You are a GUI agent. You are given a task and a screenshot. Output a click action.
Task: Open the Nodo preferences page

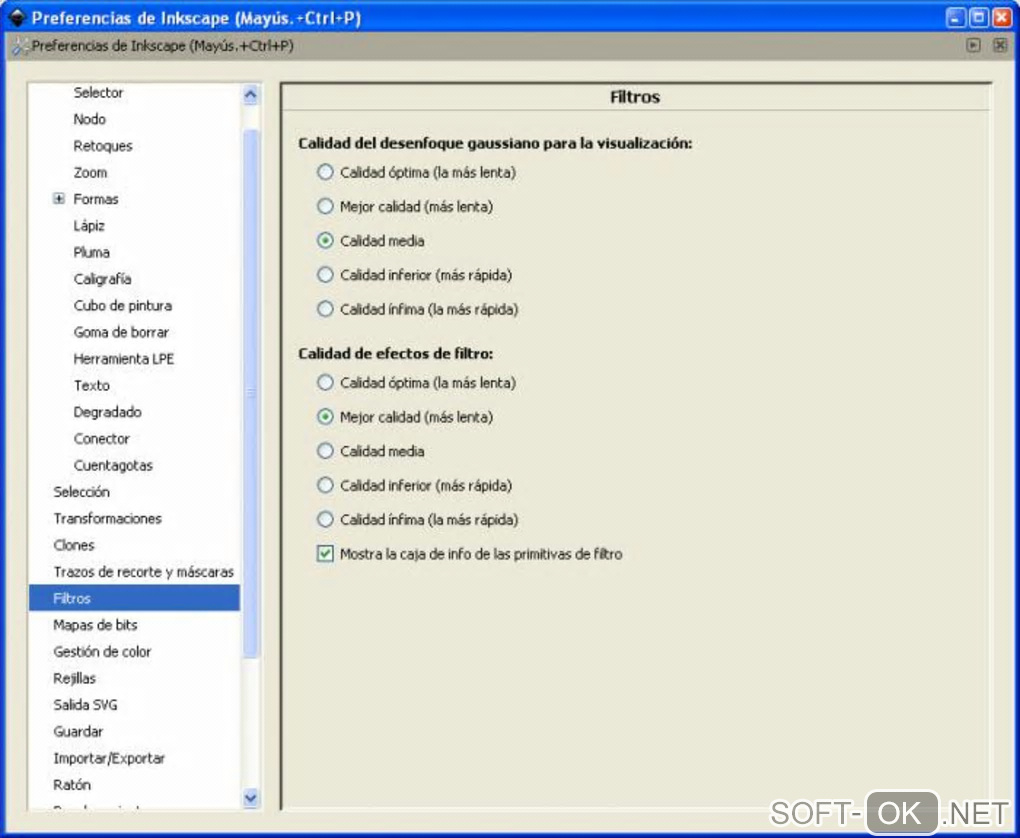tap(89, 119)
